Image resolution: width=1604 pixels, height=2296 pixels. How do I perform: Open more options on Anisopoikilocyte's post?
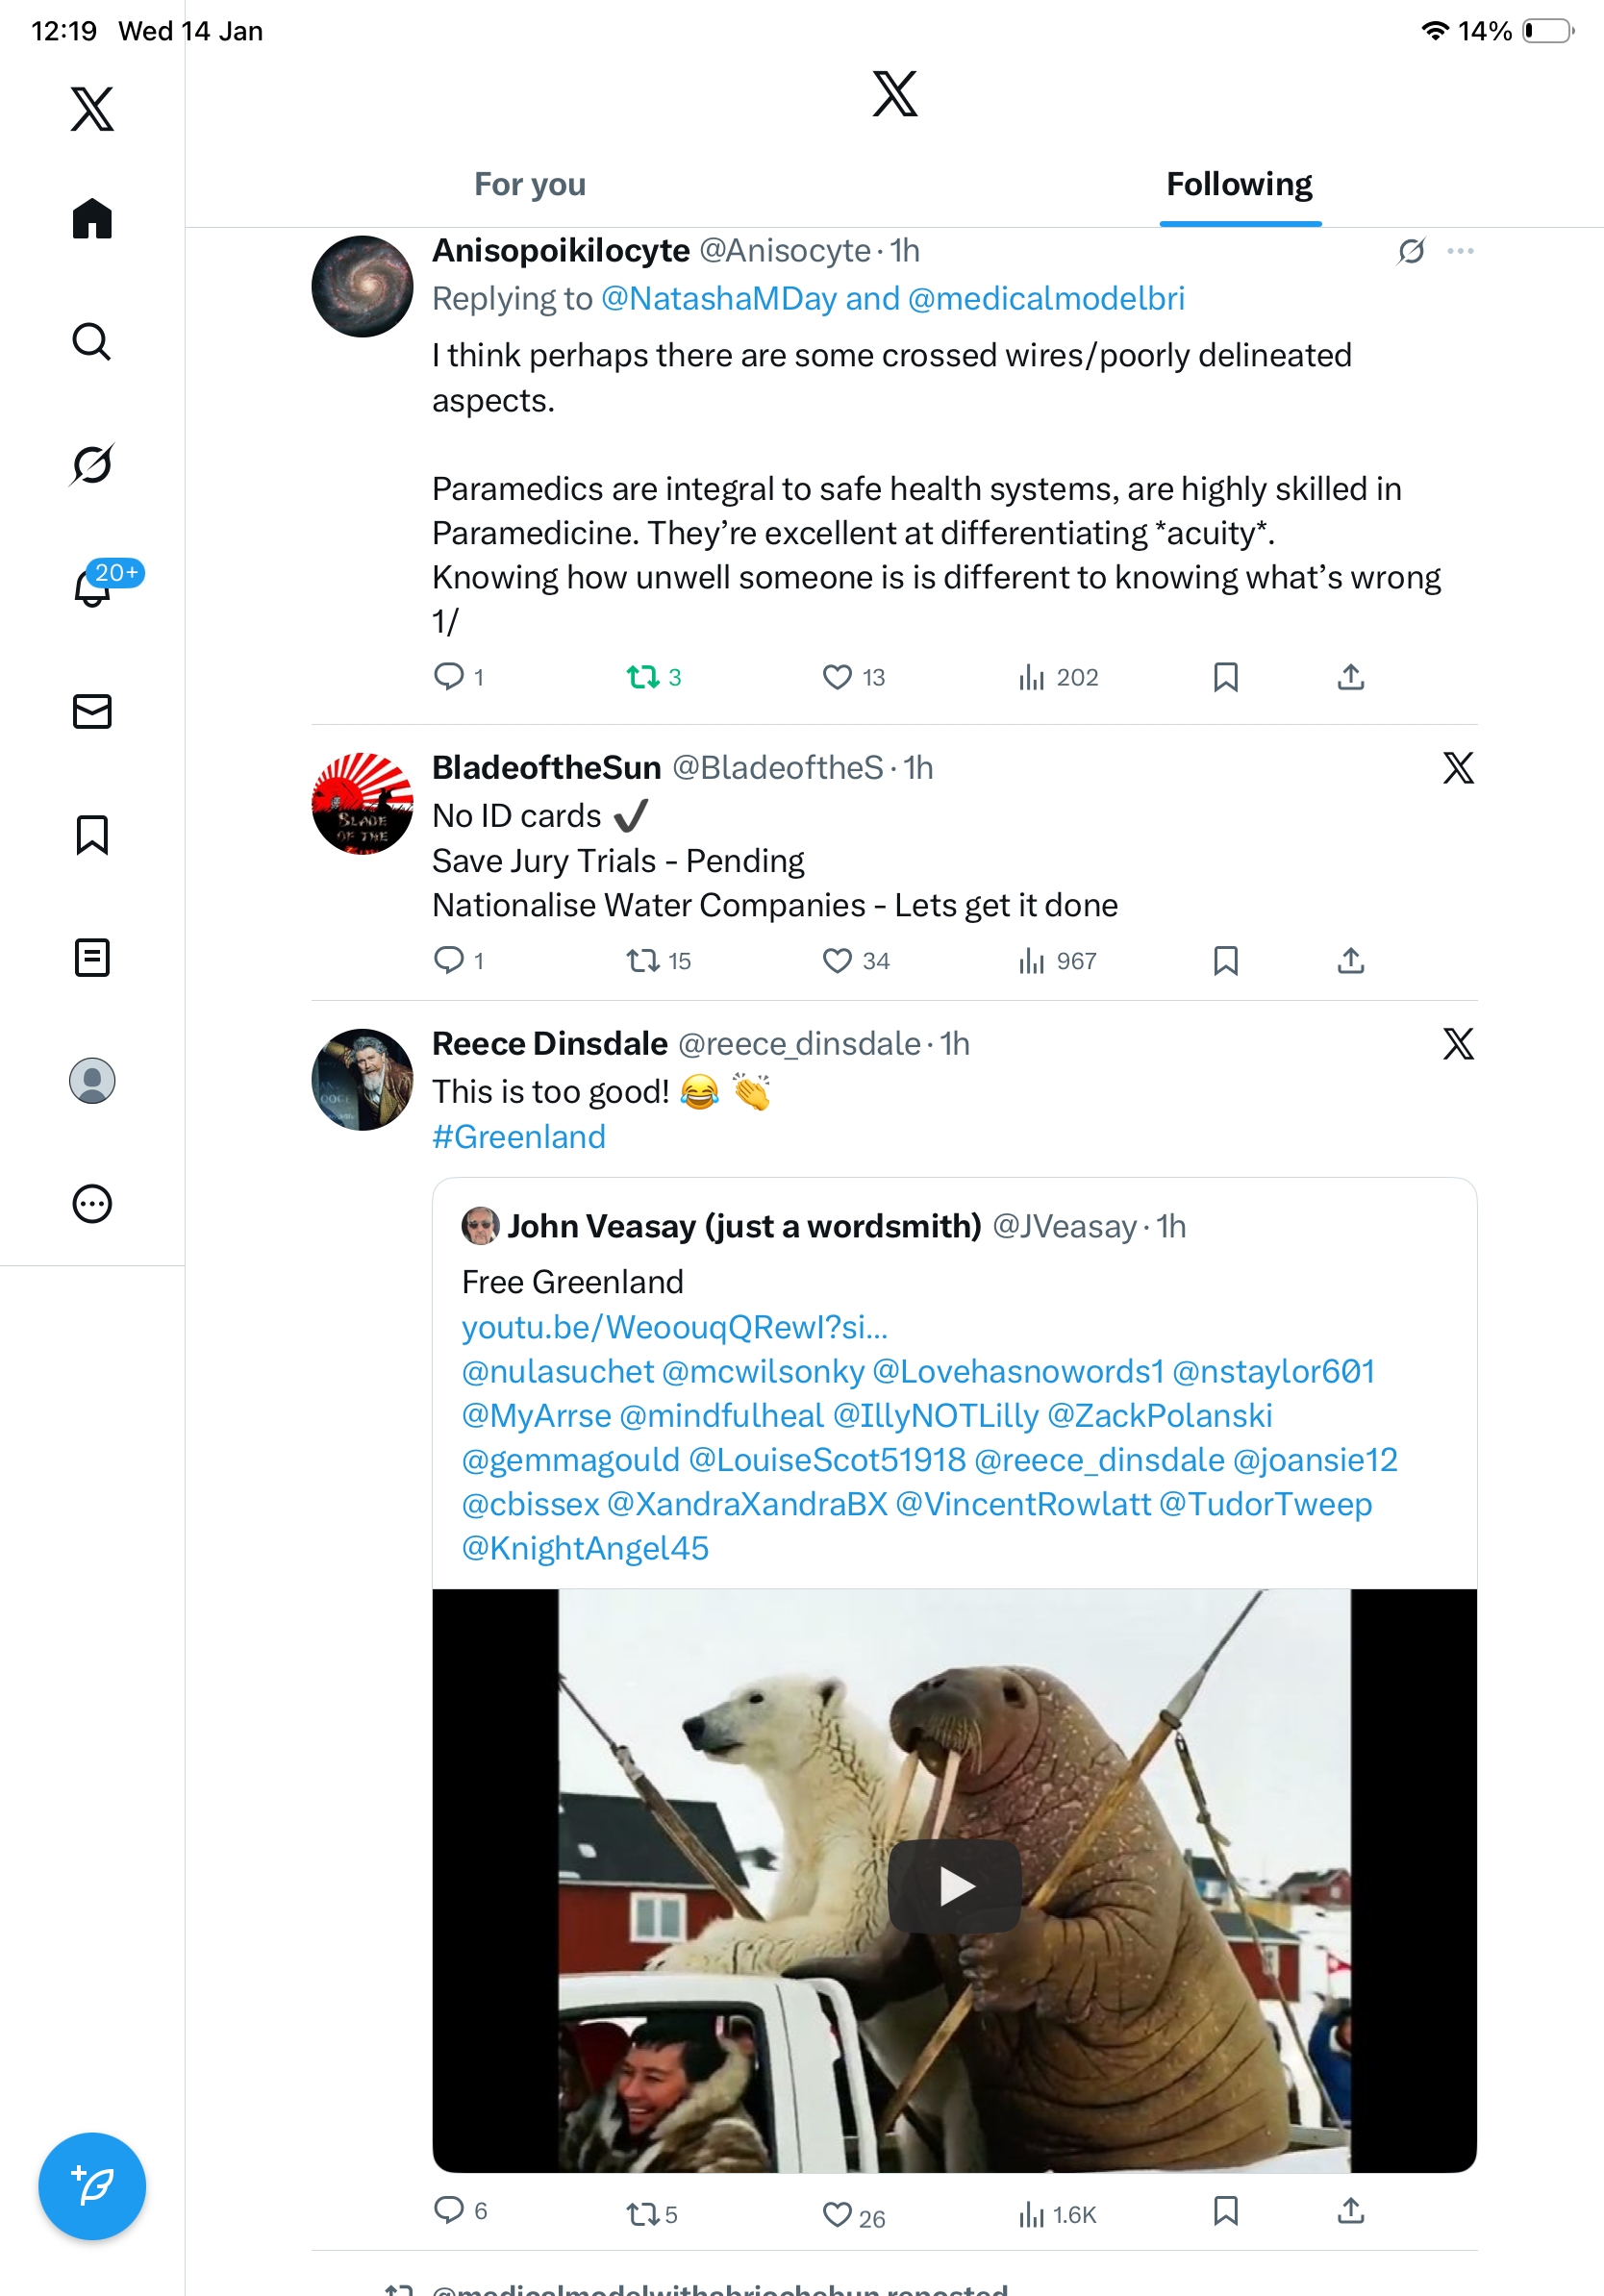[x=1460, y=251]
